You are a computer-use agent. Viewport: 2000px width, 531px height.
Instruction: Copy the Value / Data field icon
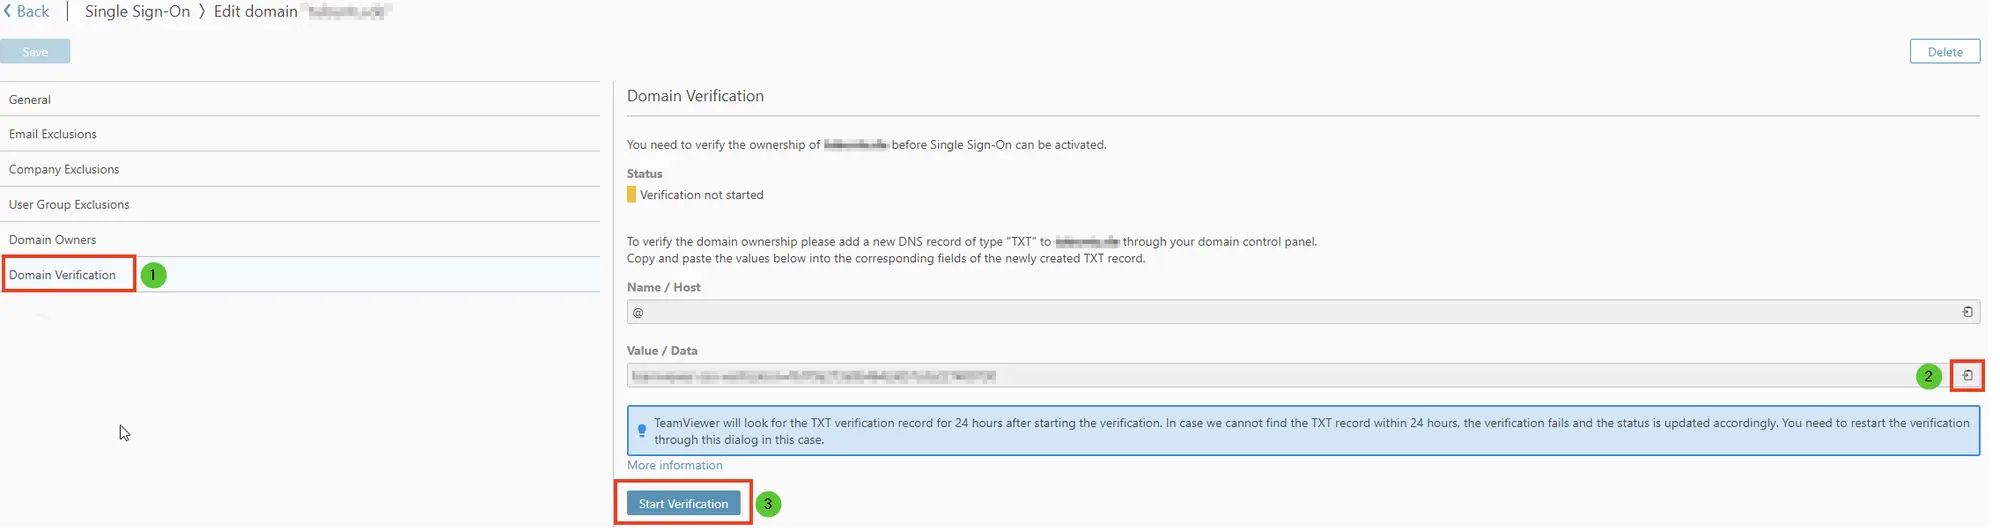point(1967,376)
